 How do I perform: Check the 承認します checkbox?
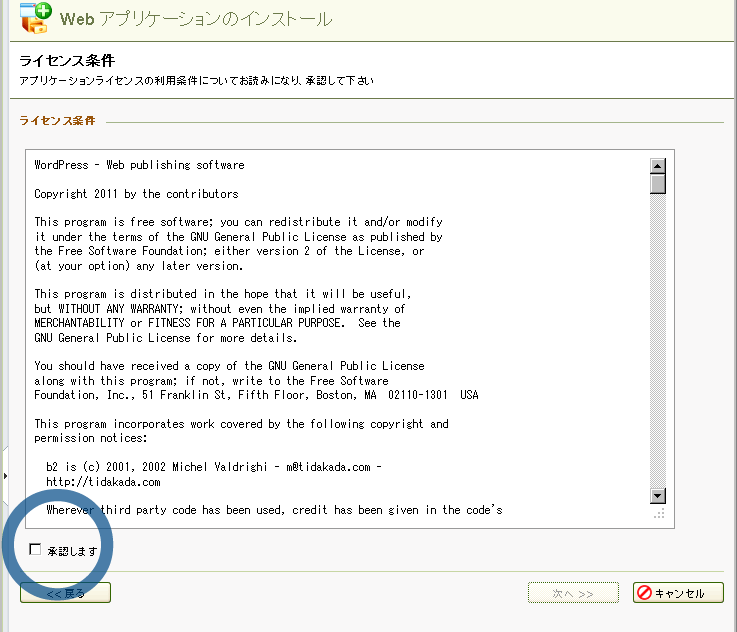[x=36, y=549]
